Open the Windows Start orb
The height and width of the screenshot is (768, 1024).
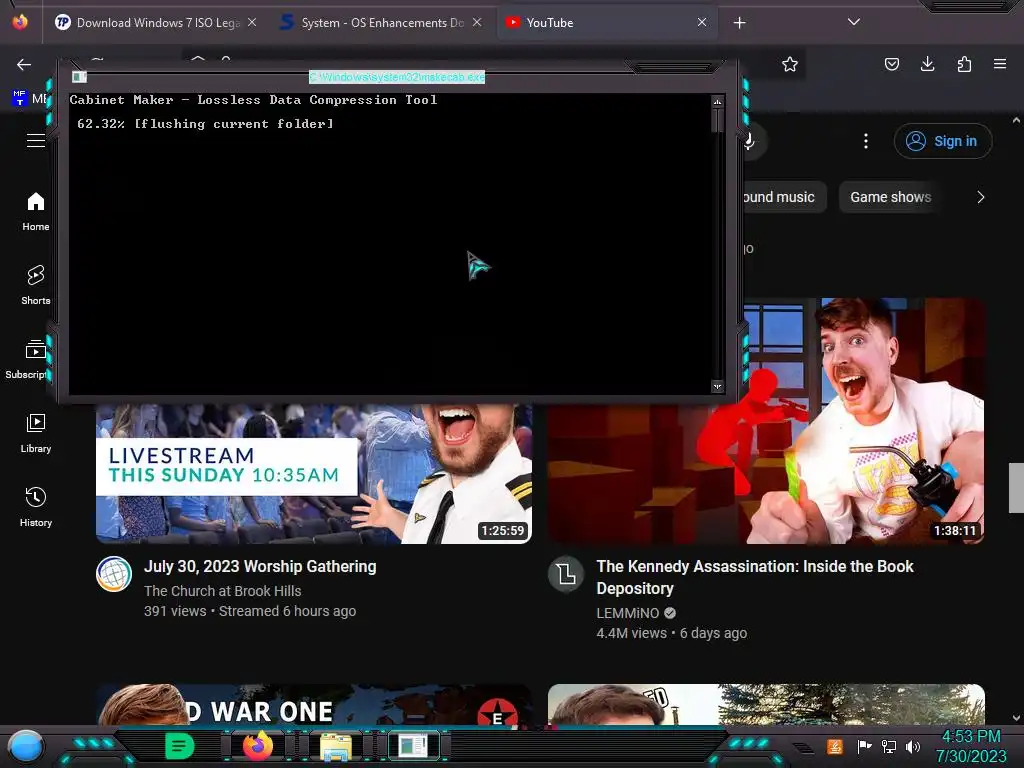point(26,746)
